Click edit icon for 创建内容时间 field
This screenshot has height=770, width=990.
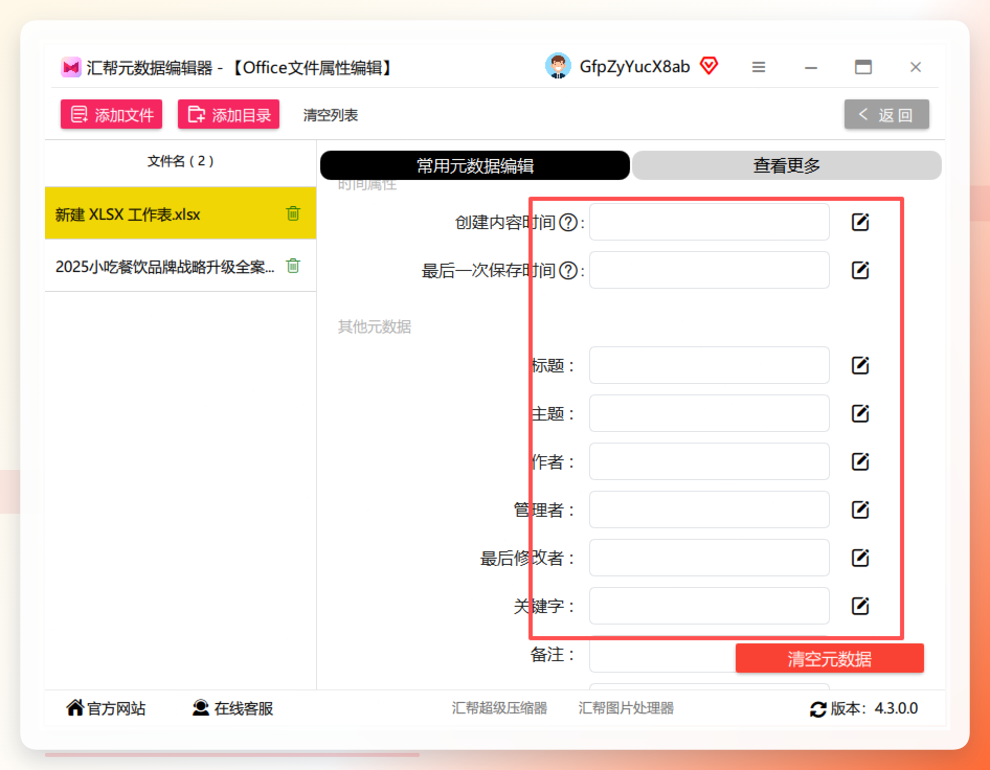[x=860, y=222]
